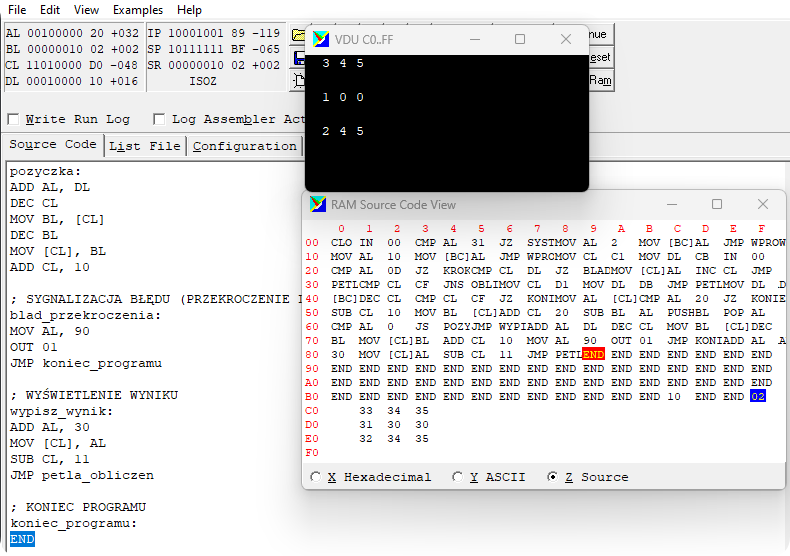Click the RAM Source Code View window icon

click(318, 204)
